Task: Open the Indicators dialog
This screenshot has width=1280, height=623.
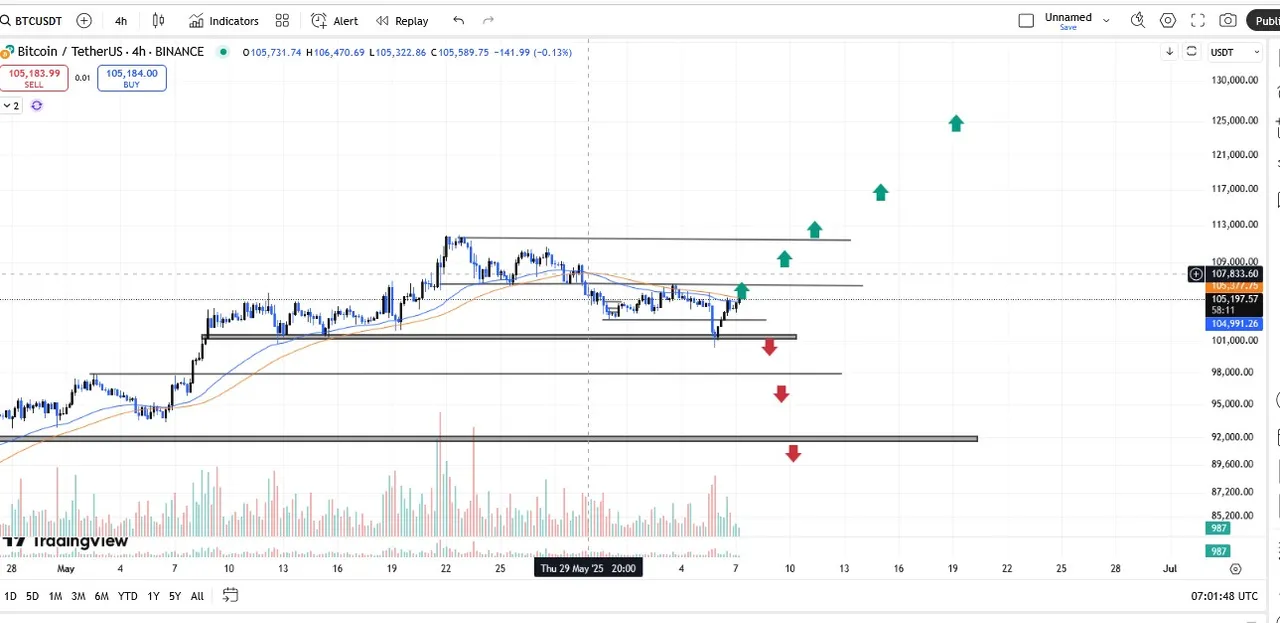Action: click(224, 20)
